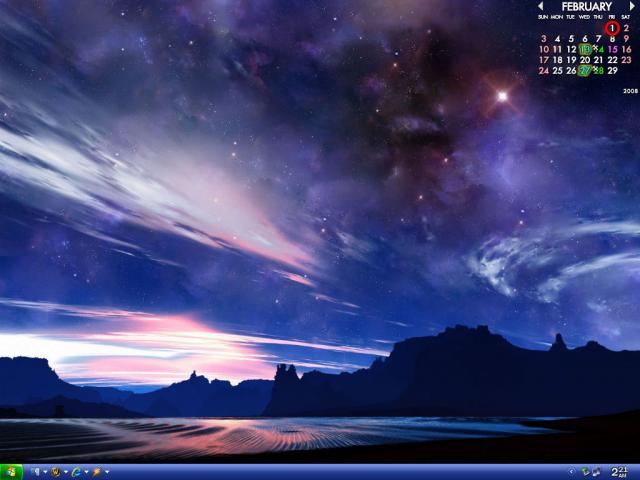Launch World of Warcraft from quick launch
The width and height of the screenshot is (640, 480).
pyautogui.click(x=56, y=472)
